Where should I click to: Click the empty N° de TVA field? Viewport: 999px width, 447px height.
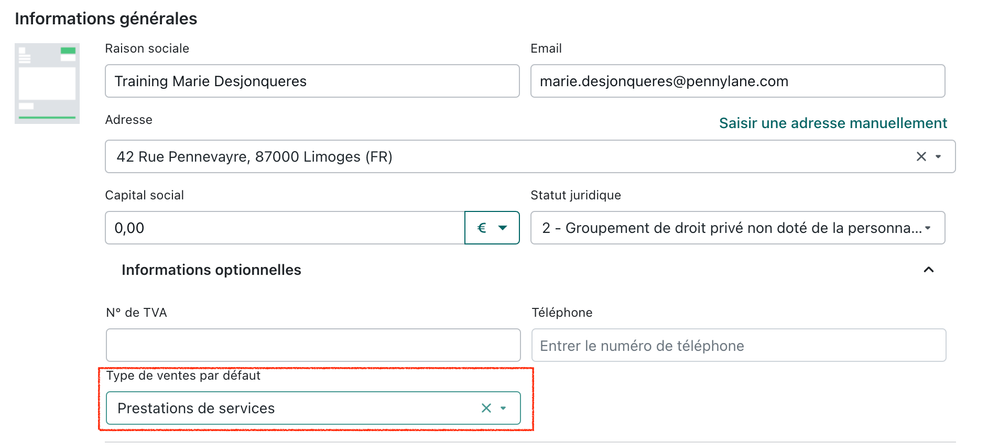[312, 345]
